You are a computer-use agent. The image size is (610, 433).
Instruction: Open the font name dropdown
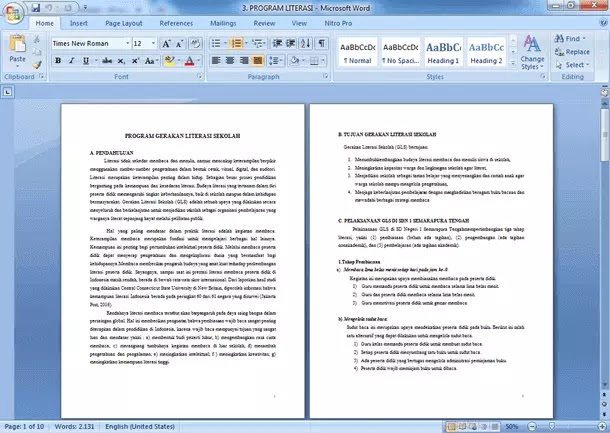(x=128, y=44)
